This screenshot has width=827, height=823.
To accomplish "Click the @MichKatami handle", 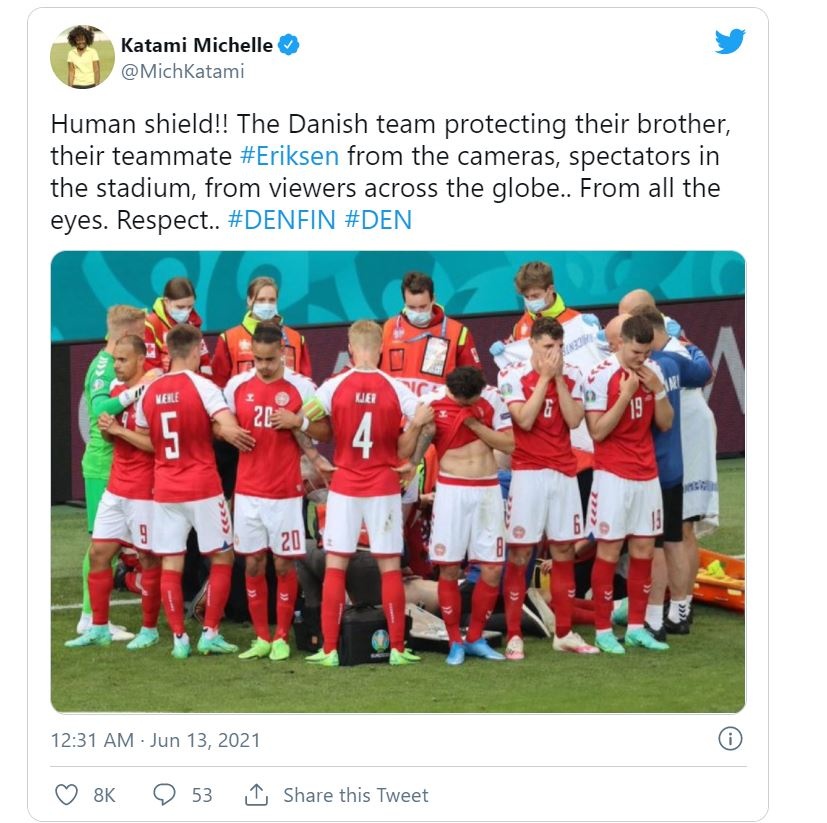I will (182, 71).
